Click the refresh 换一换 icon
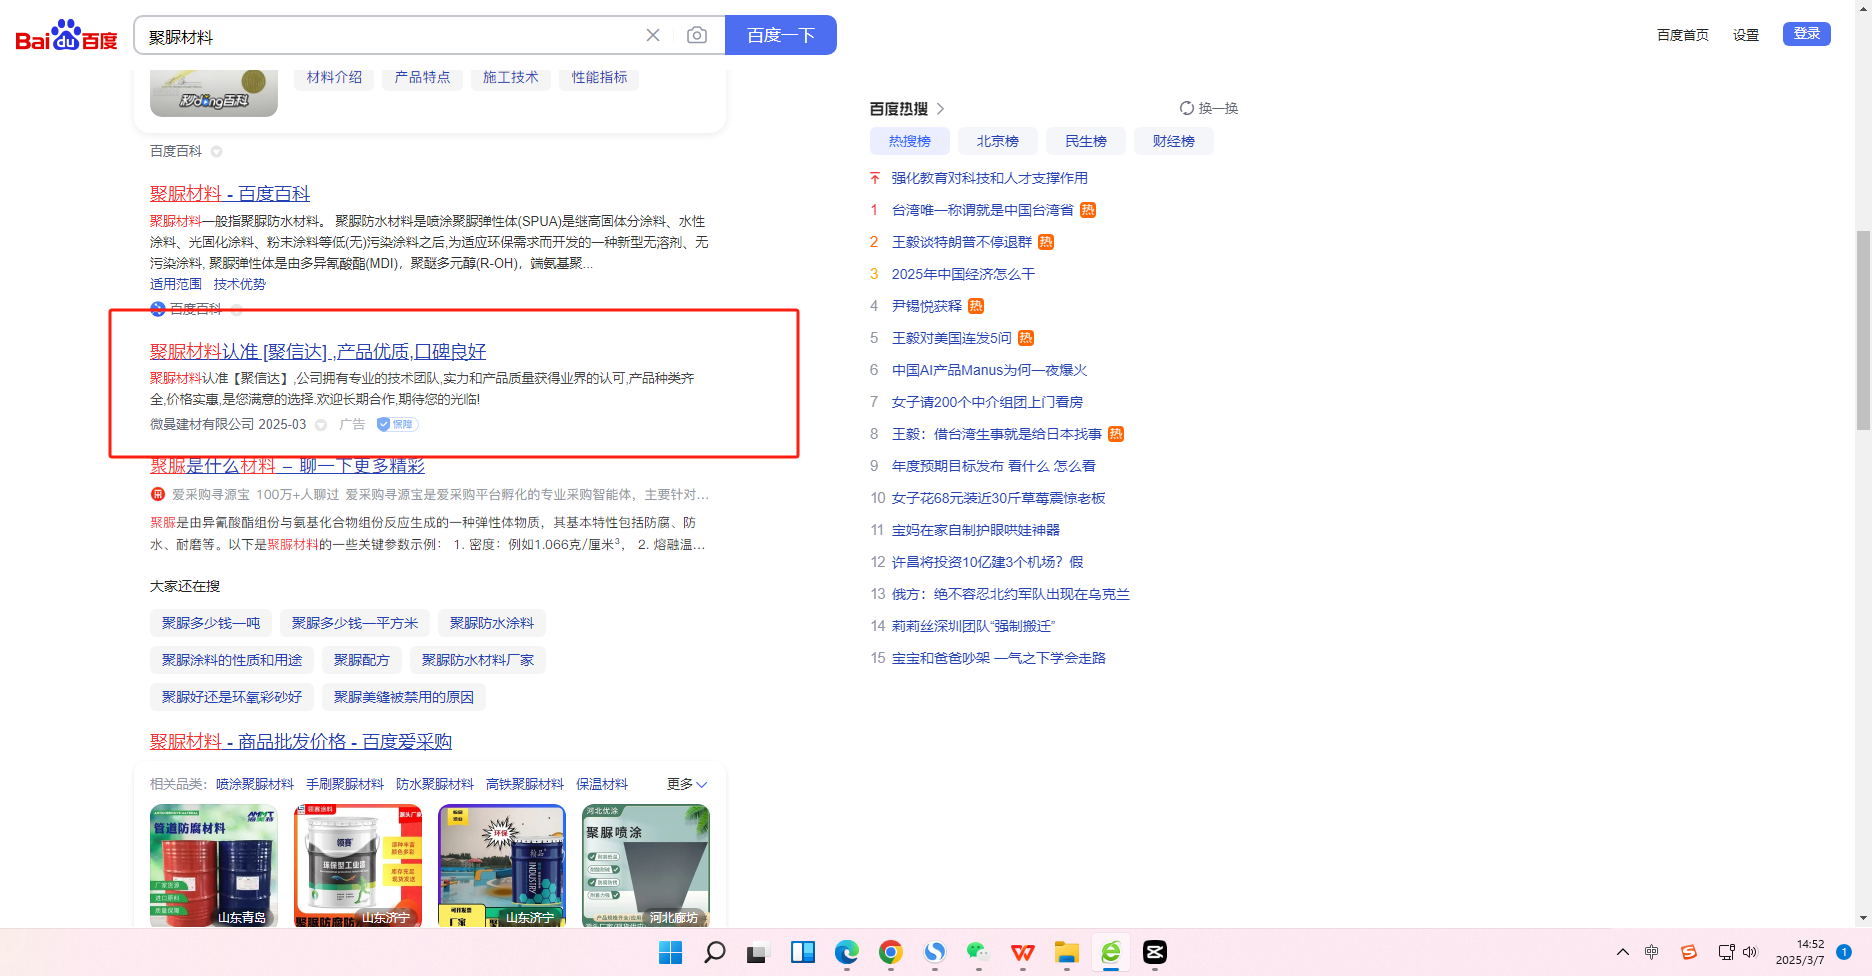1872x976 pixels. pyautogui.click(x=1187, y=108)
